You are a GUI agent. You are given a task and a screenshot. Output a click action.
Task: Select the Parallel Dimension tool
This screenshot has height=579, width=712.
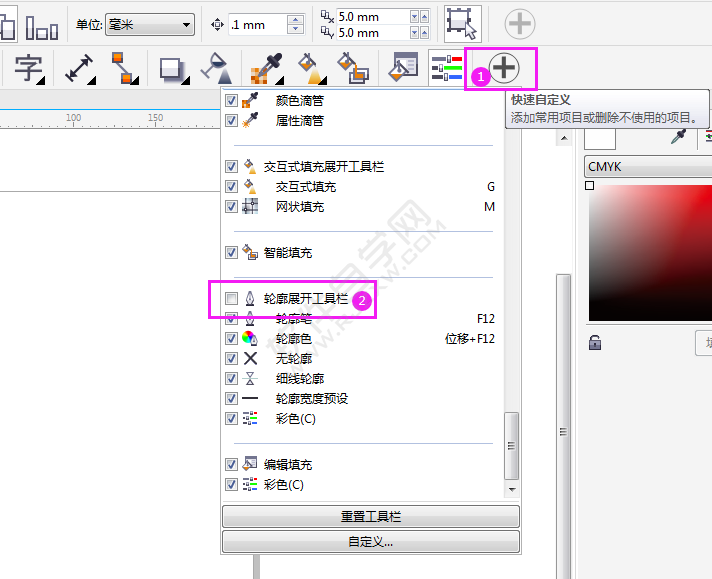tap(79, 68)
